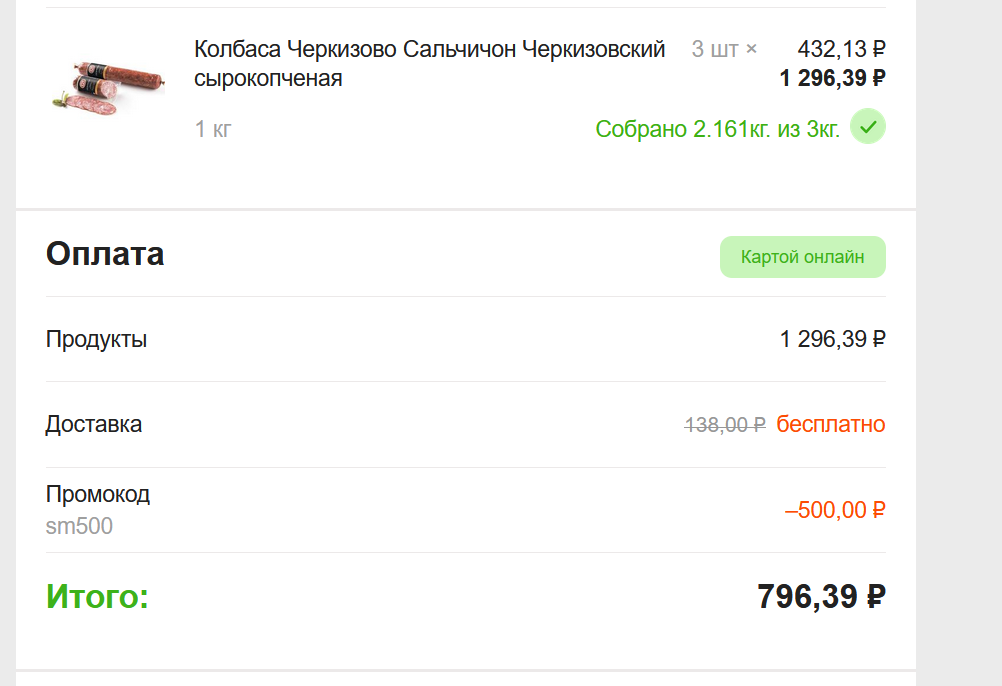The width and height of the screenshot is (1002, 686).
Task: Click the Оплата section heading
Action: click(105, 254)
